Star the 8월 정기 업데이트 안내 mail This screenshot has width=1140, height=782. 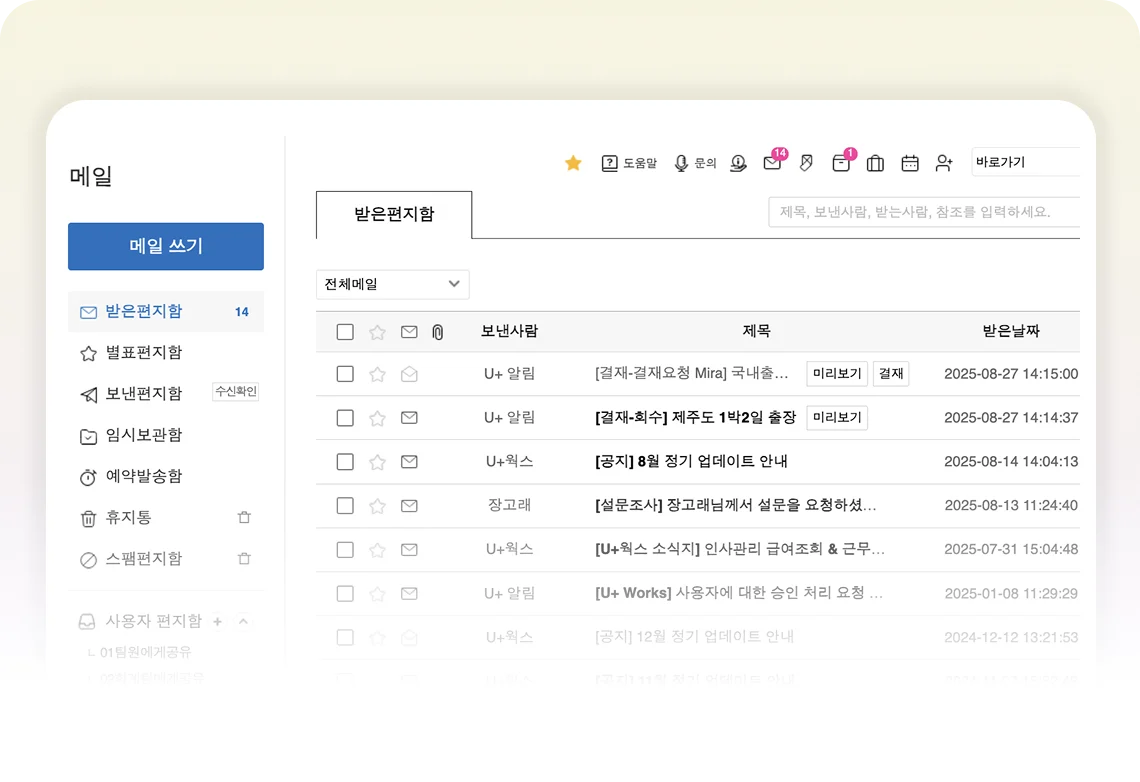[377, 462]
